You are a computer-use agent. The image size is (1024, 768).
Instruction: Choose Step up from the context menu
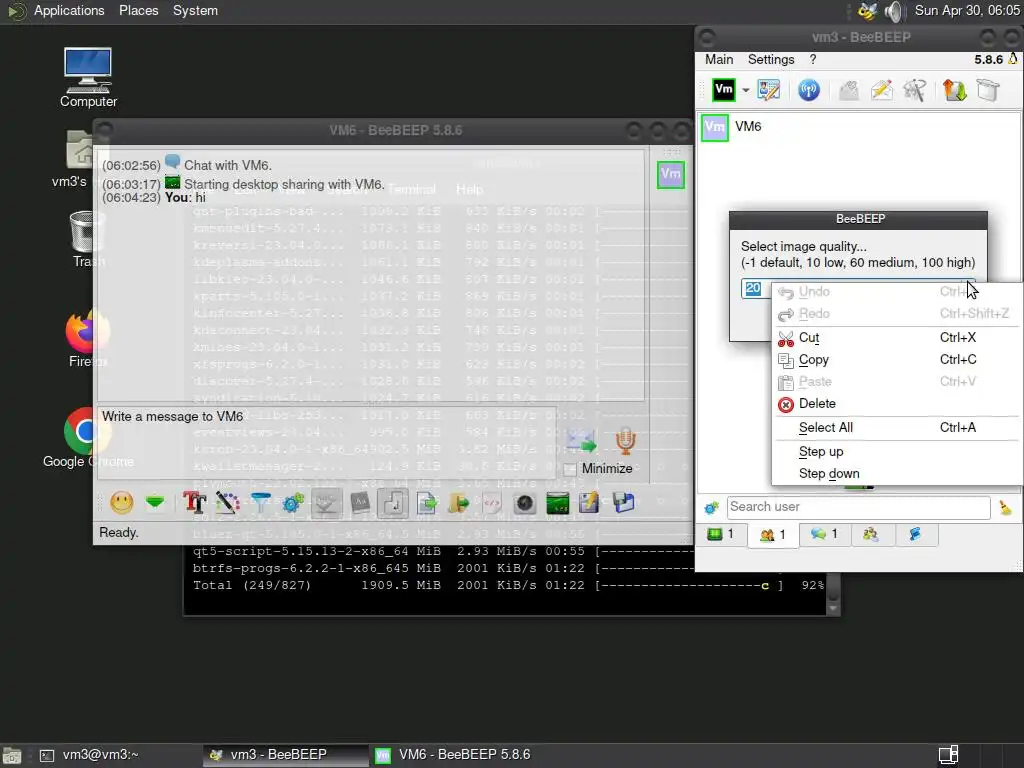pos(896,452)
